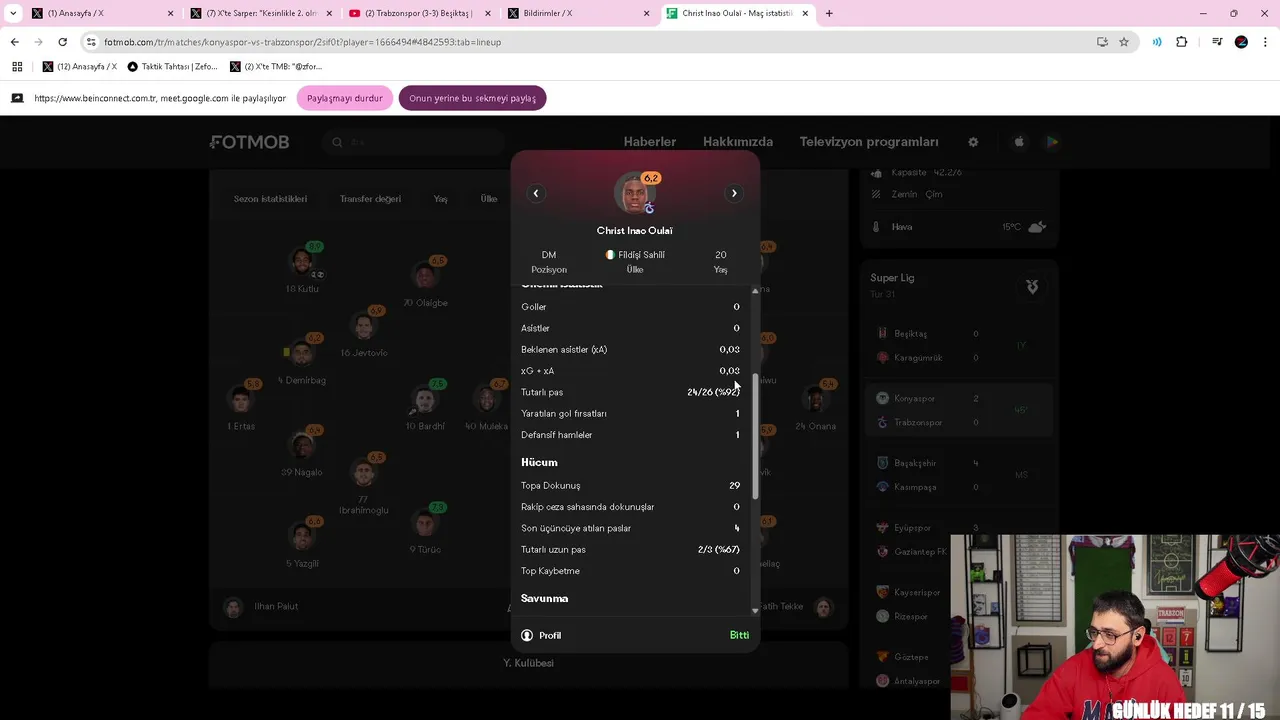Screen dimensions: 1280x720
Task: Open Hakkımızda menu item
Action: [738, 142]
